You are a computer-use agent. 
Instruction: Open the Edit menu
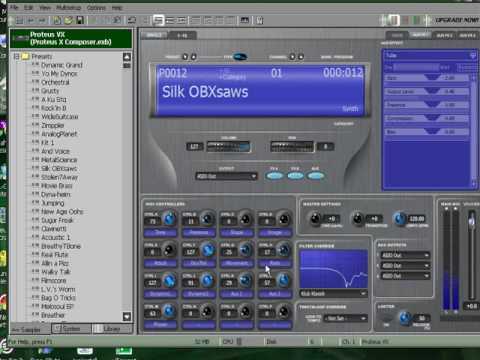click(x=29, y=7)
